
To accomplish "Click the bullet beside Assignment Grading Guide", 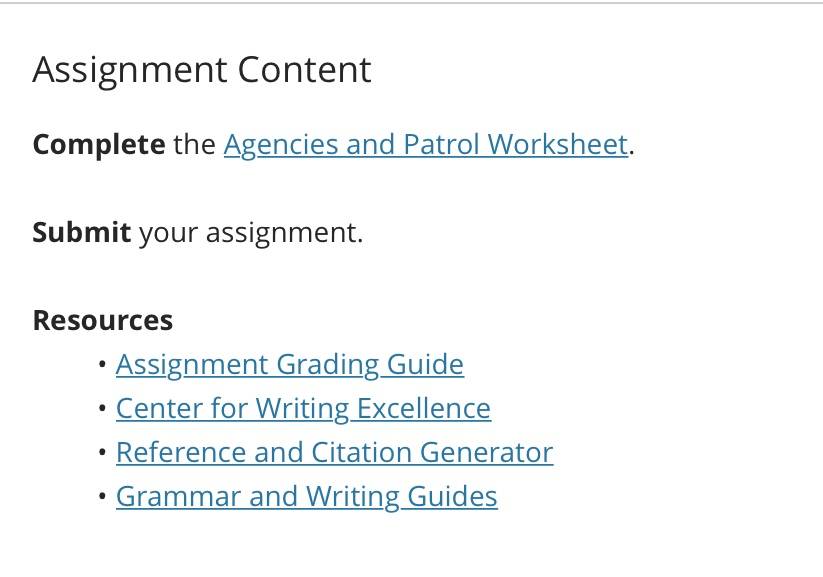I will [x=102, y=364].
